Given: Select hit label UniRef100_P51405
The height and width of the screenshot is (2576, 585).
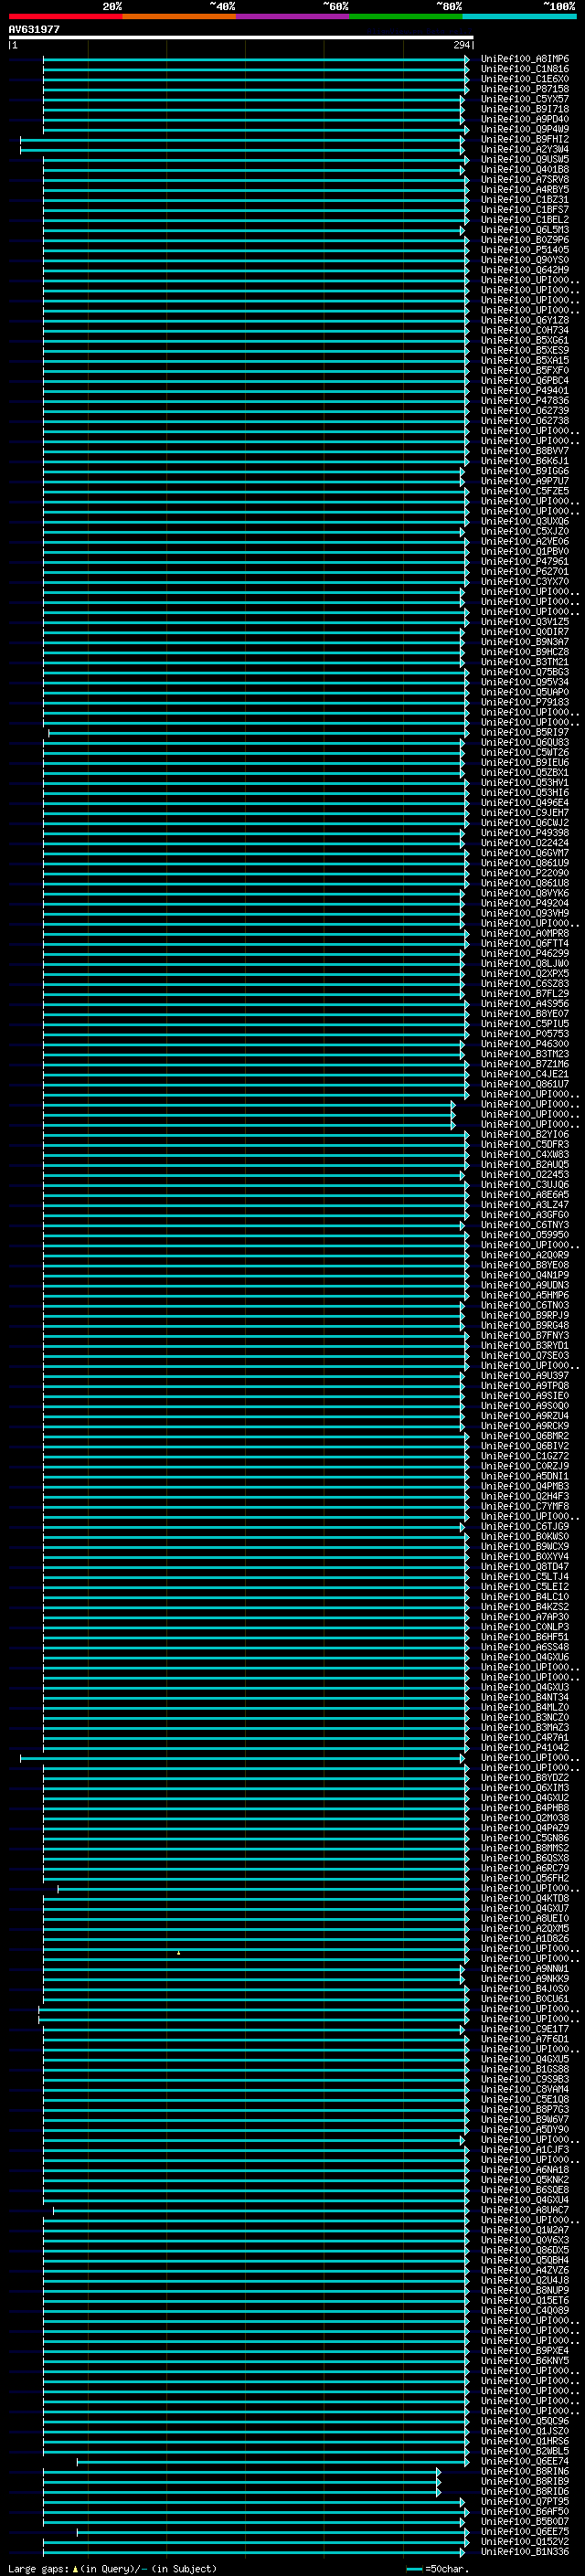Looking at the screenshot, I should [x=524, y=250].
